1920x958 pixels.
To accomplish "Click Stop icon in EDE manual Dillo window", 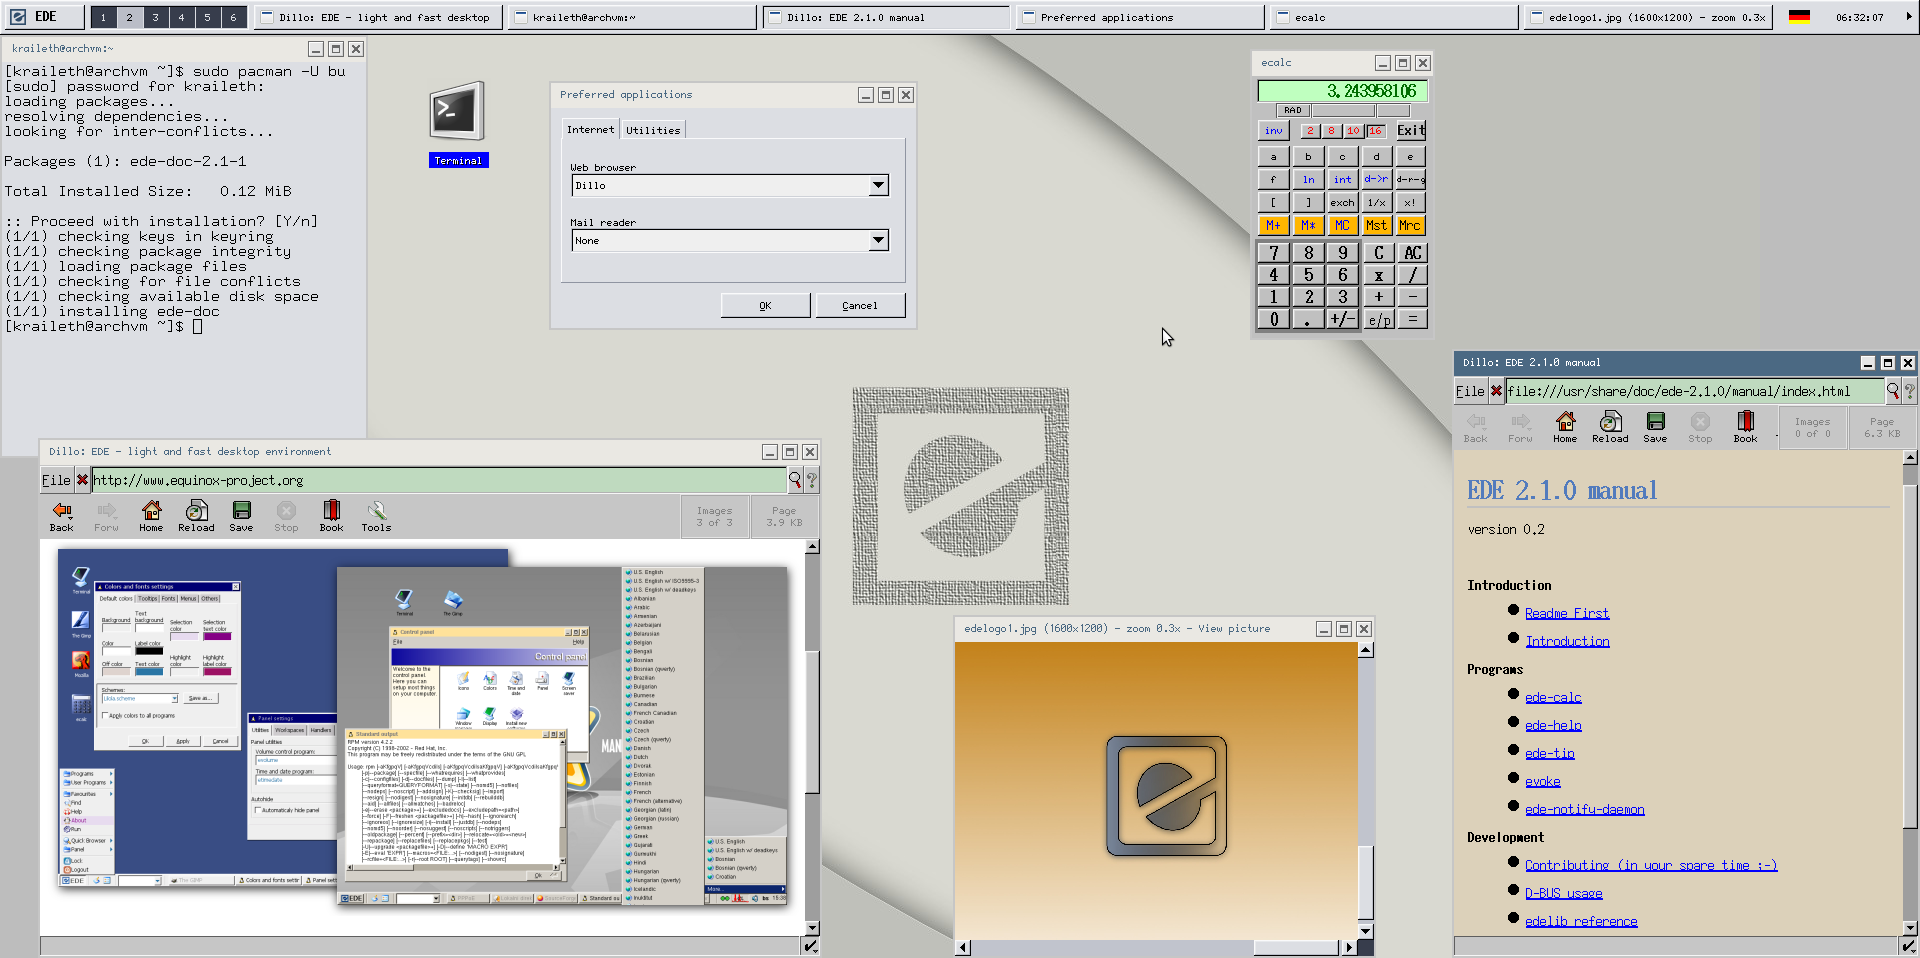I will tap(1700, 428).
